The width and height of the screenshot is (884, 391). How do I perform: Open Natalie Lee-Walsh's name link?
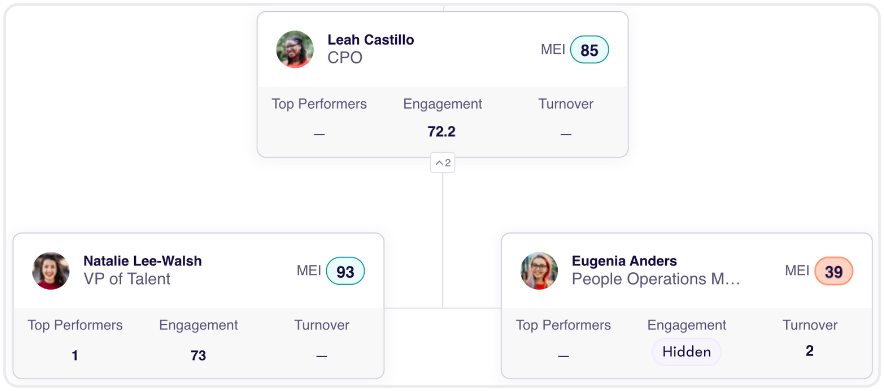[x=143, y=261]
